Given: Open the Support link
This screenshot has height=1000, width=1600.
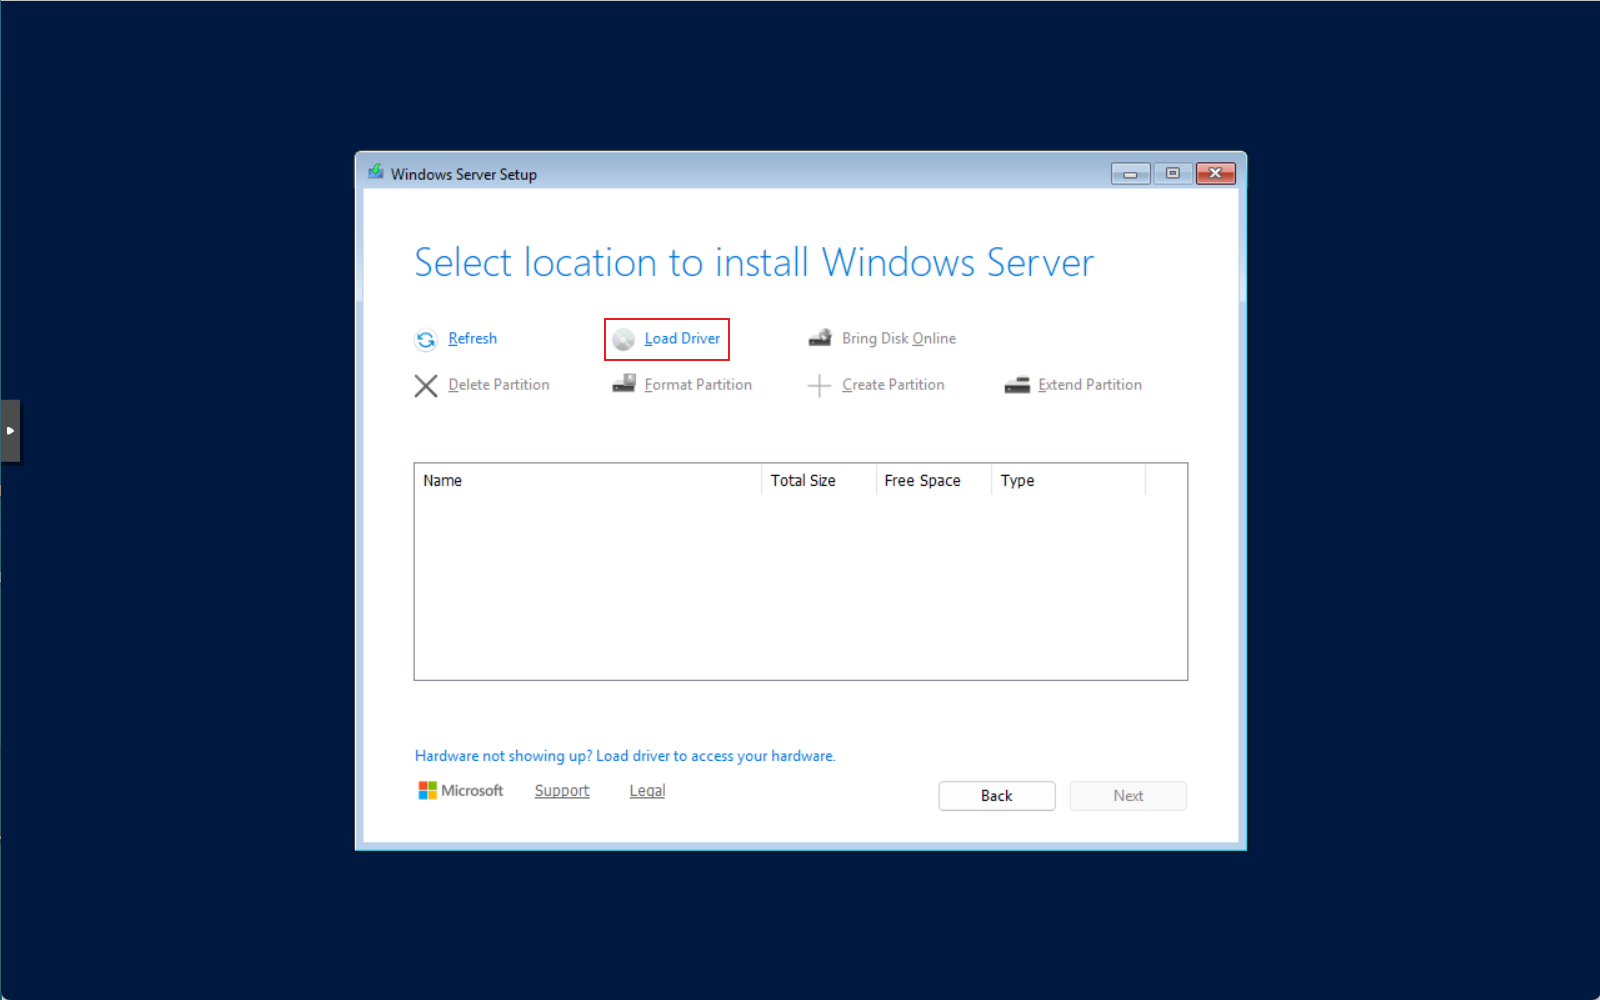Looking at the screenshot, I should [x=562, y=791].
